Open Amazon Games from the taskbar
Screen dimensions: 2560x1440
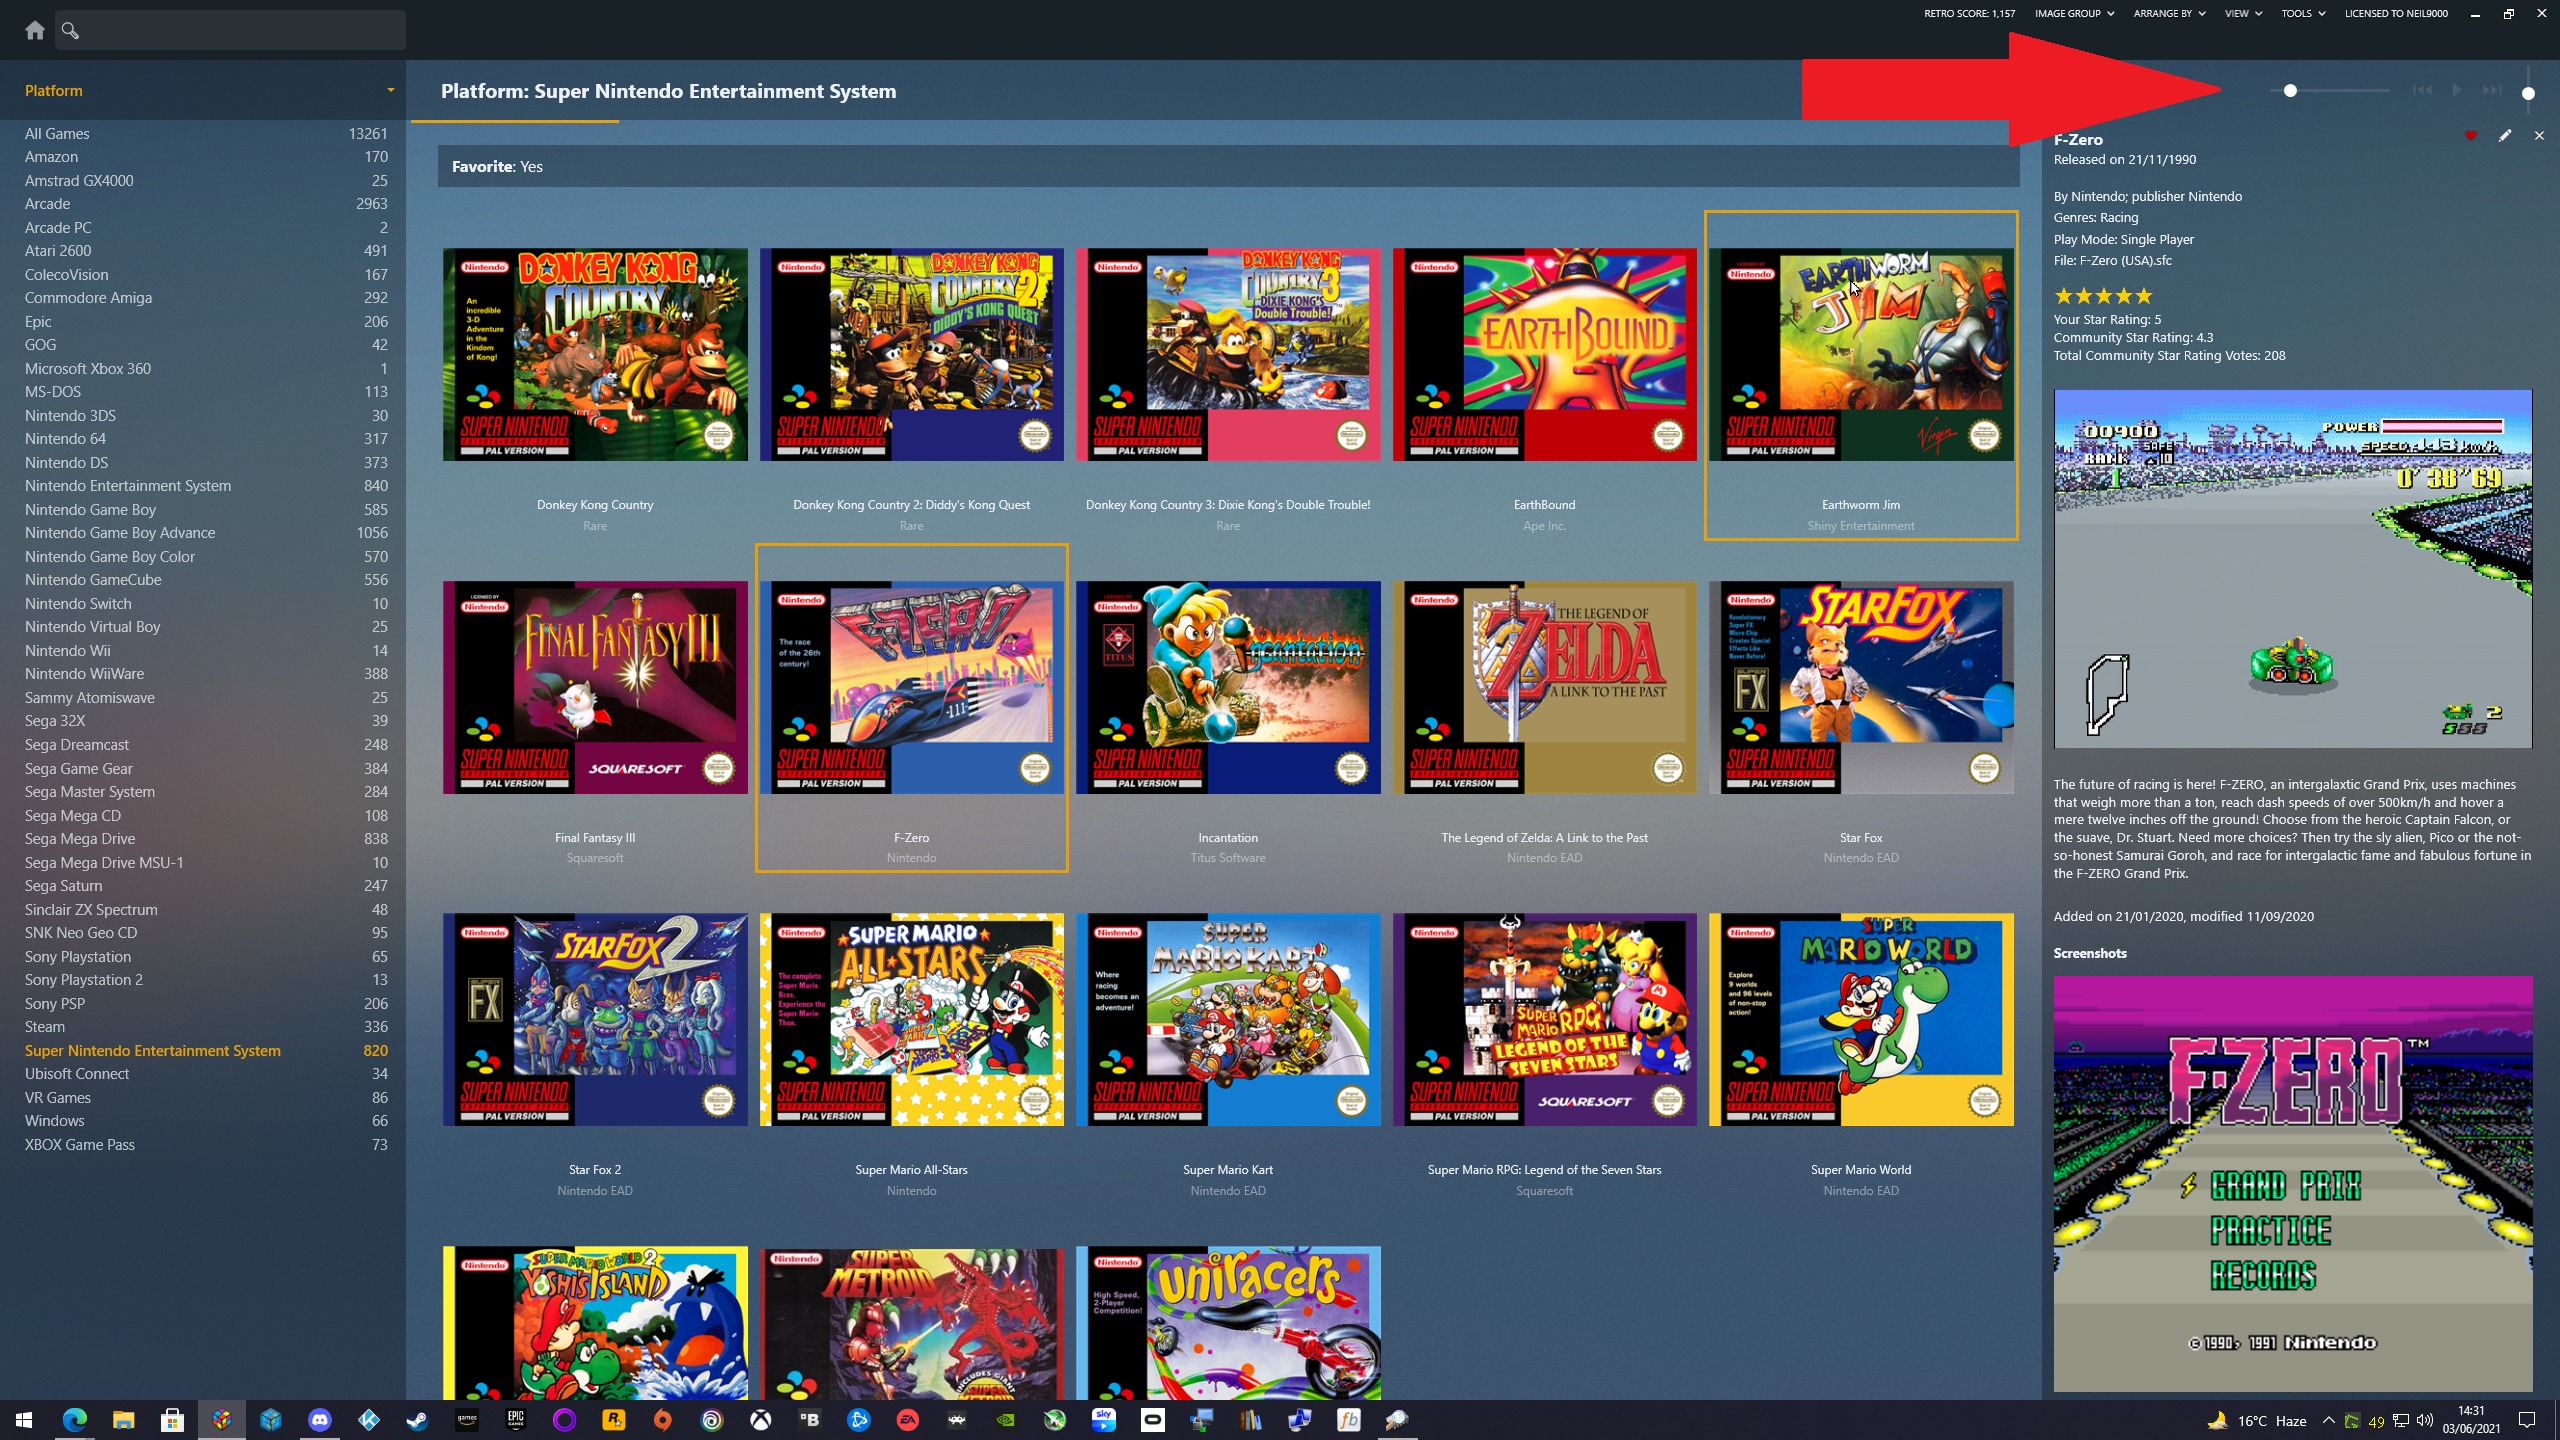point(467,1420)
